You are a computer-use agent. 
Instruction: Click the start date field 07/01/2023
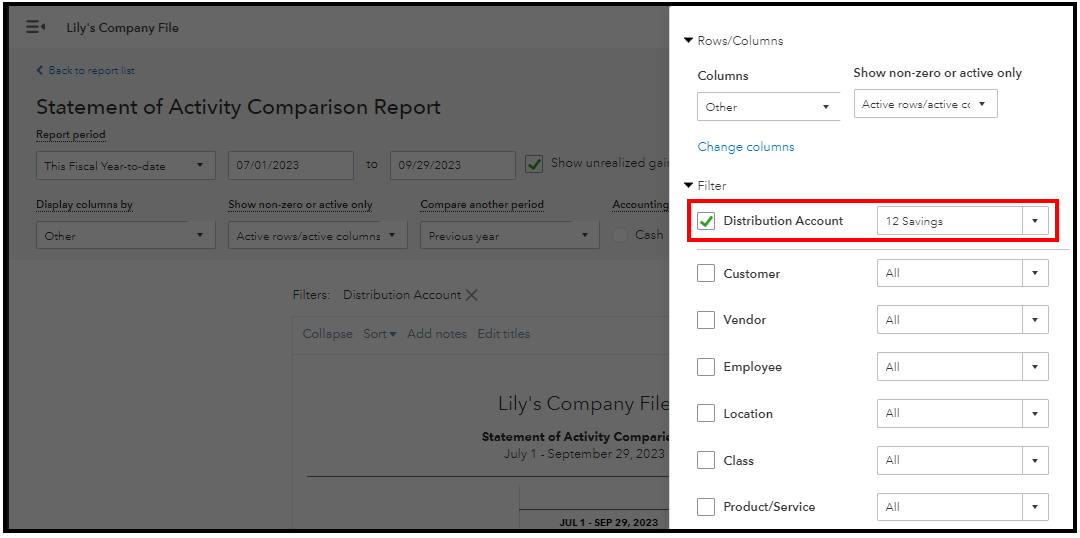290,166
